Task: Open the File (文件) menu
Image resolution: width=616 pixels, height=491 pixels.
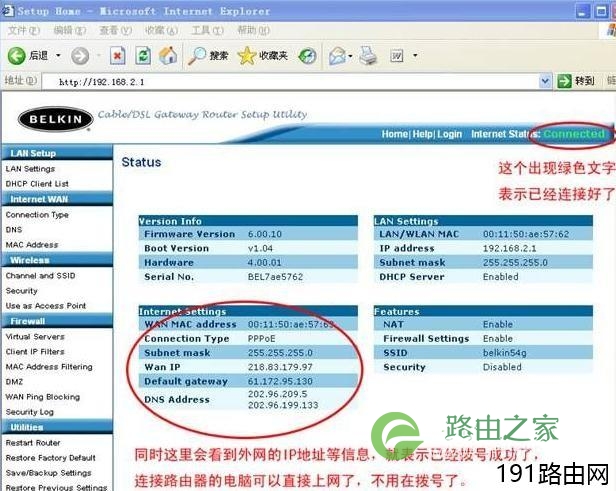Action: (x=24, y=31)
